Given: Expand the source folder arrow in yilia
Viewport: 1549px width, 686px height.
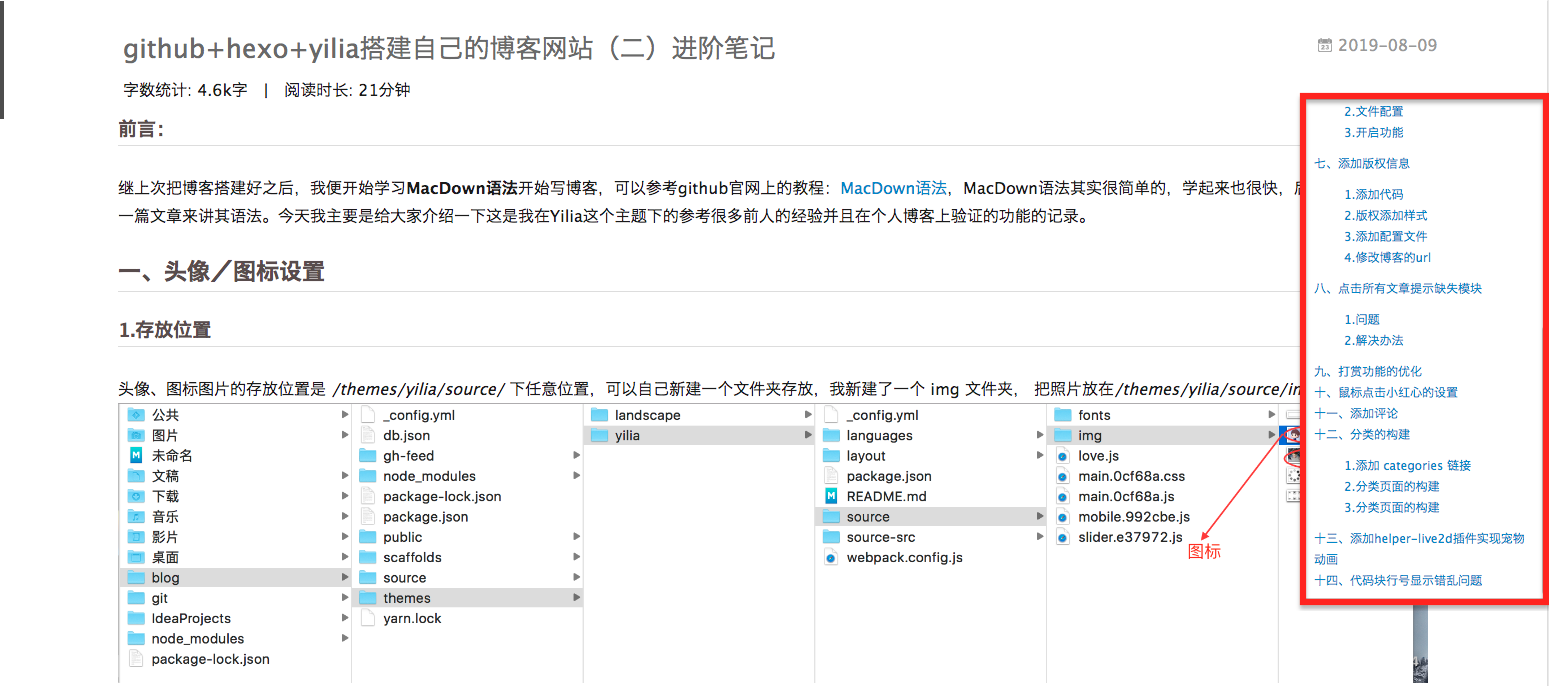Looking at the screenshot, I should 1040,517.
